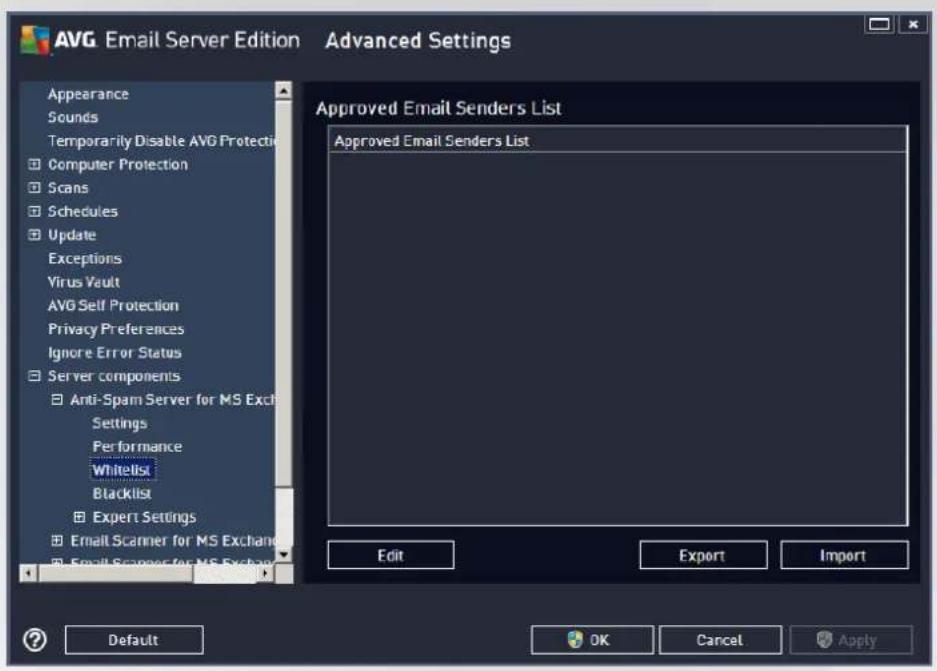The image size is (937, 671).
Task: Select the Schedules item
Action: point(82,211)
